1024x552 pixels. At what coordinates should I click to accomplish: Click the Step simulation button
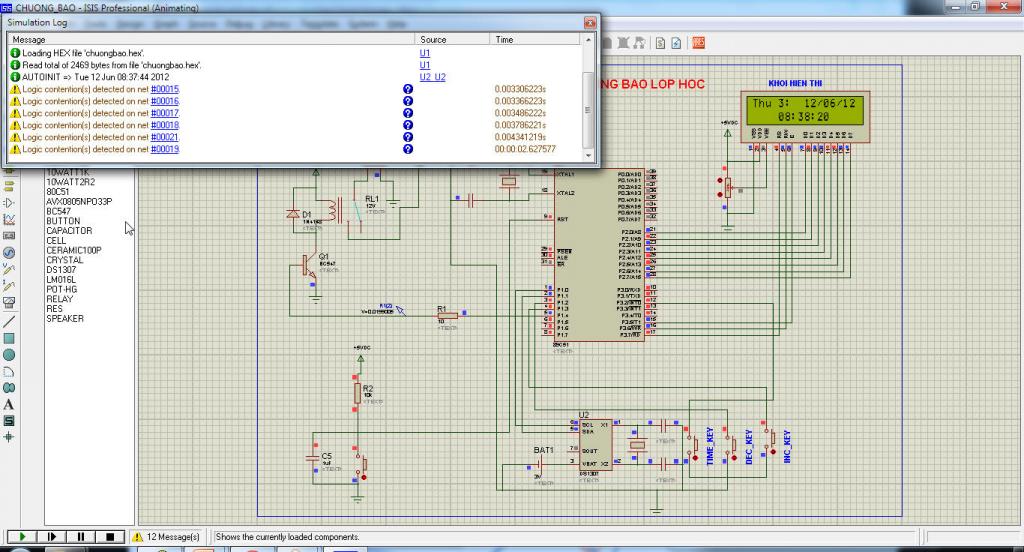[x=52, y=537]
